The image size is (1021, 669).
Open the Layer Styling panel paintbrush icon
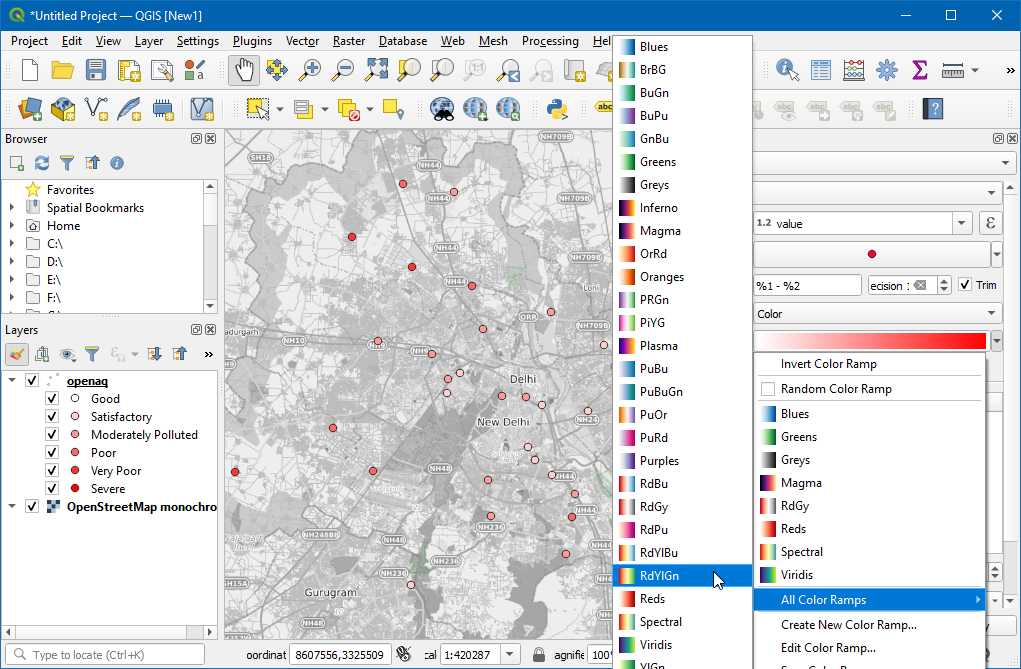point(17,354)
